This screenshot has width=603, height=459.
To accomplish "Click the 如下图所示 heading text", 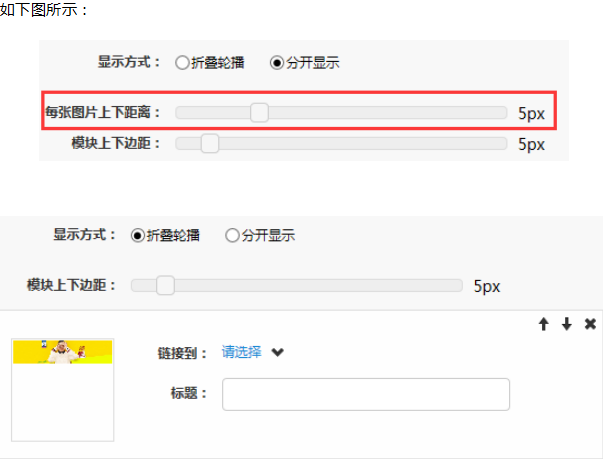I will pyautogui.click(x=44, y=9).
